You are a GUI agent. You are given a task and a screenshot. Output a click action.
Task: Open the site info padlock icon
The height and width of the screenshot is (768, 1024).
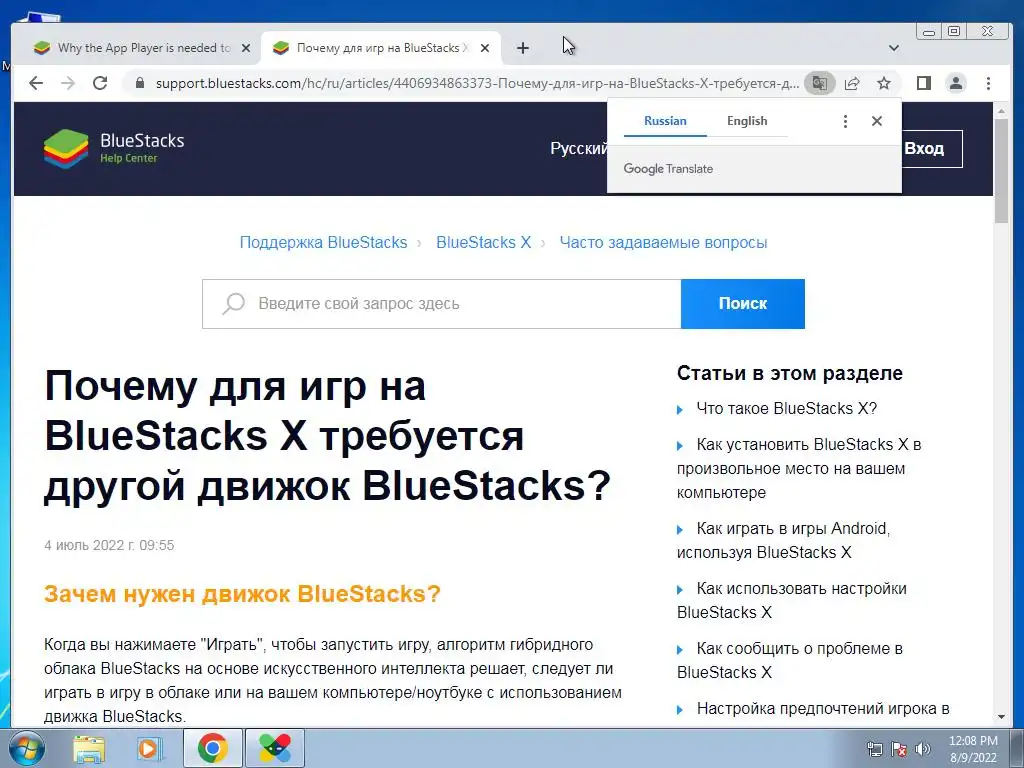139,83
